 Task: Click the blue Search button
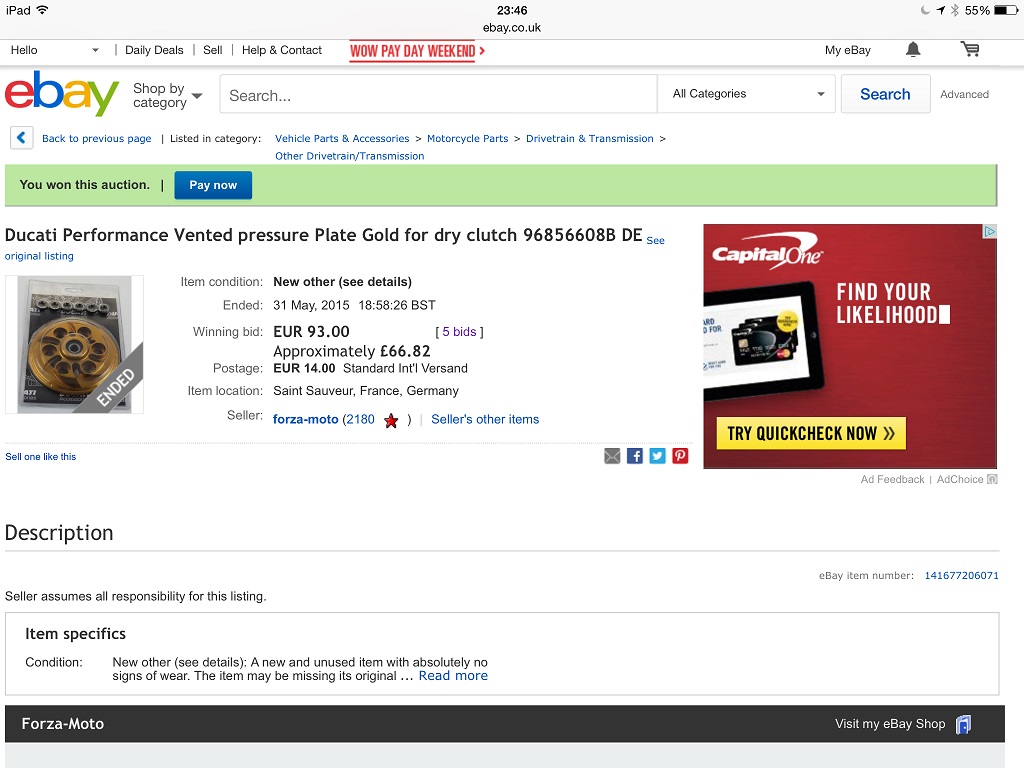(x=885, y=94)
